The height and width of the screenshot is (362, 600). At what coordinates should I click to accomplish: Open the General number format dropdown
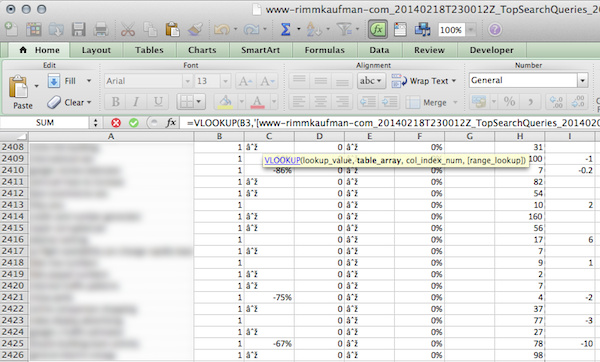pyautogui.click(x=582, y=81)
